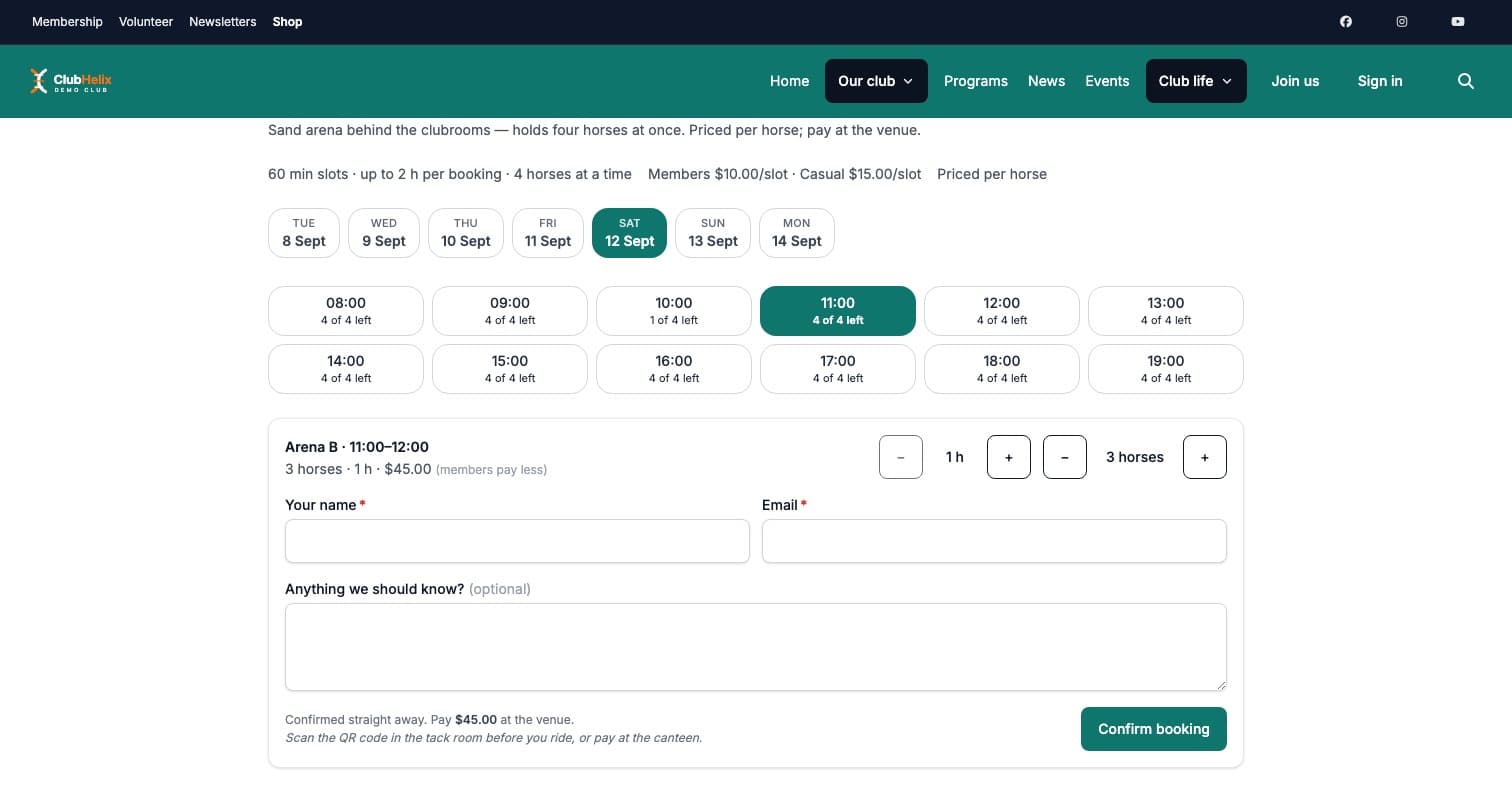This screenshot has width=1512, height=810.
Task: Select Friday 11 Sept date
Action: (548, 233)
